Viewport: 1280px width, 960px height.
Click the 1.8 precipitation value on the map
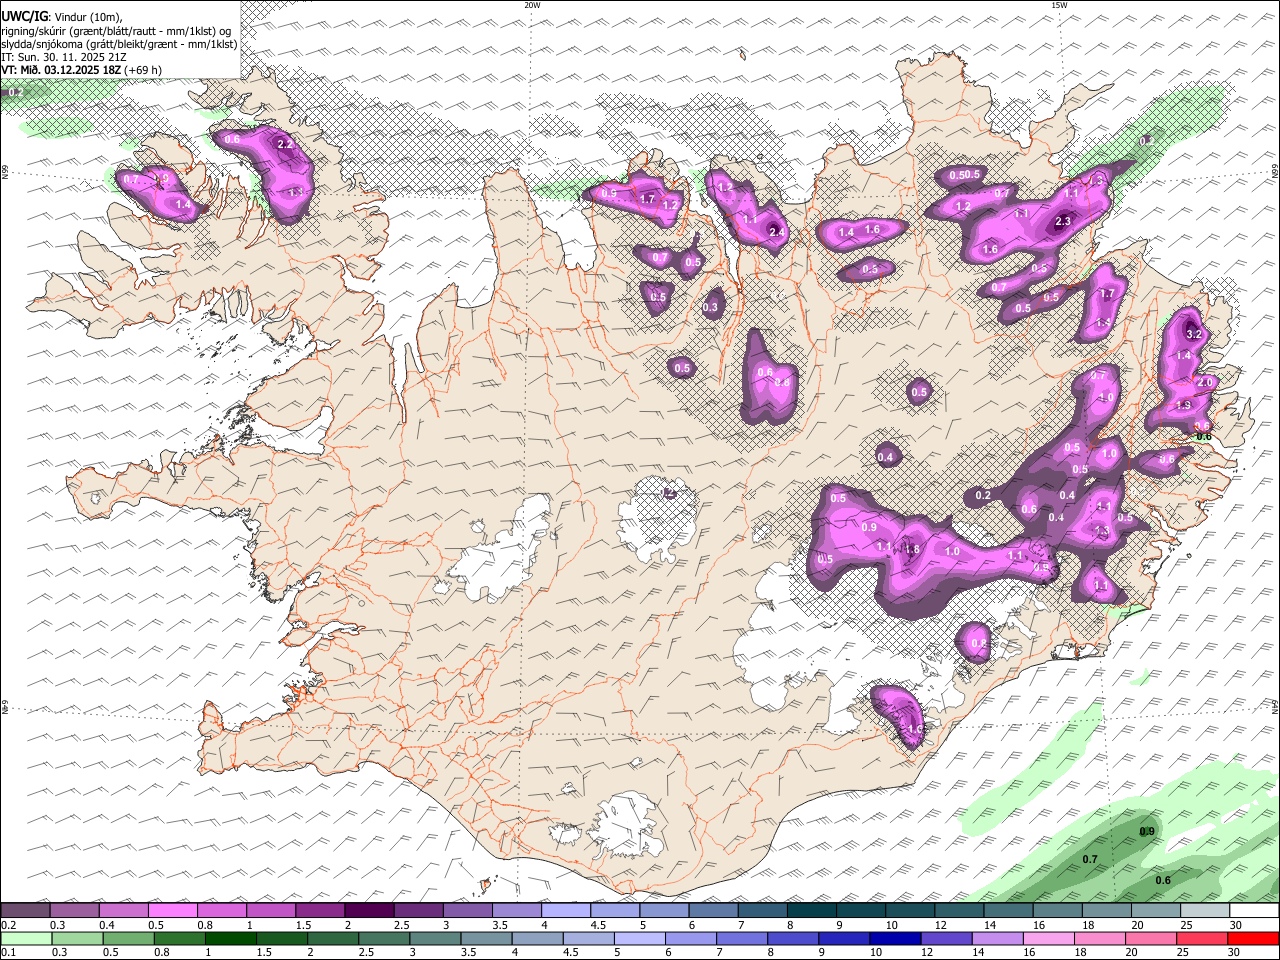point(911,549)
